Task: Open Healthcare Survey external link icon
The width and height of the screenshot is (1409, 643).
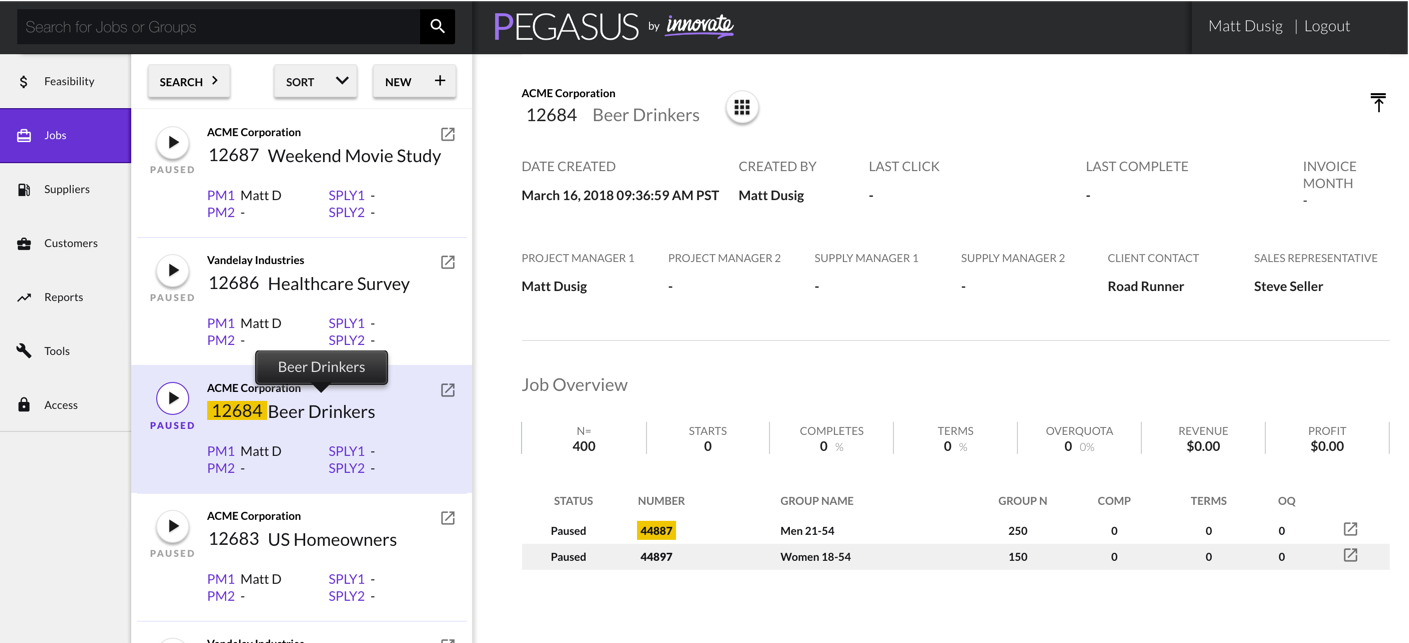Action: click(x=448, y=262)
